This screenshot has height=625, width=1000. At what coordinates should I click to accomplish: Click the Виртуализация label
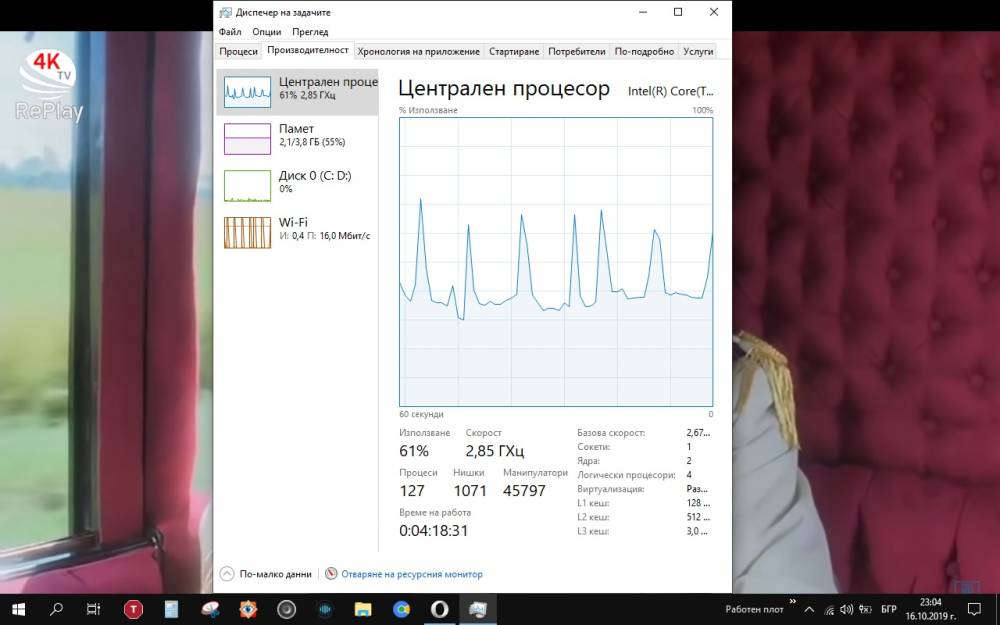click(610, 489)
